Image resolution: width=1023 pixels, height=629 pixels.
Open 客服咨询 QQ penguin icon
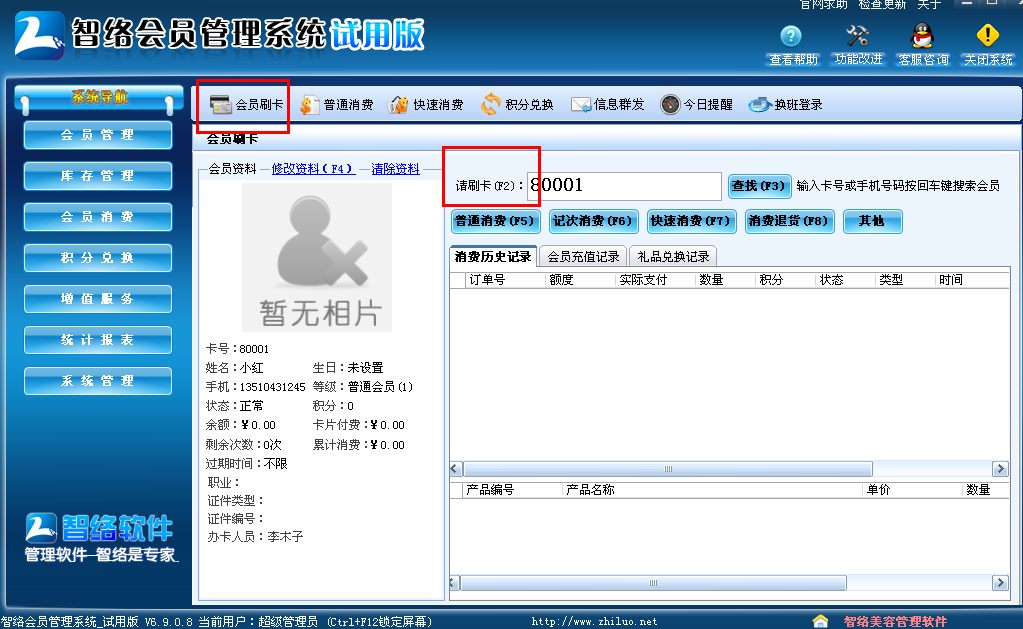(922, 35)
